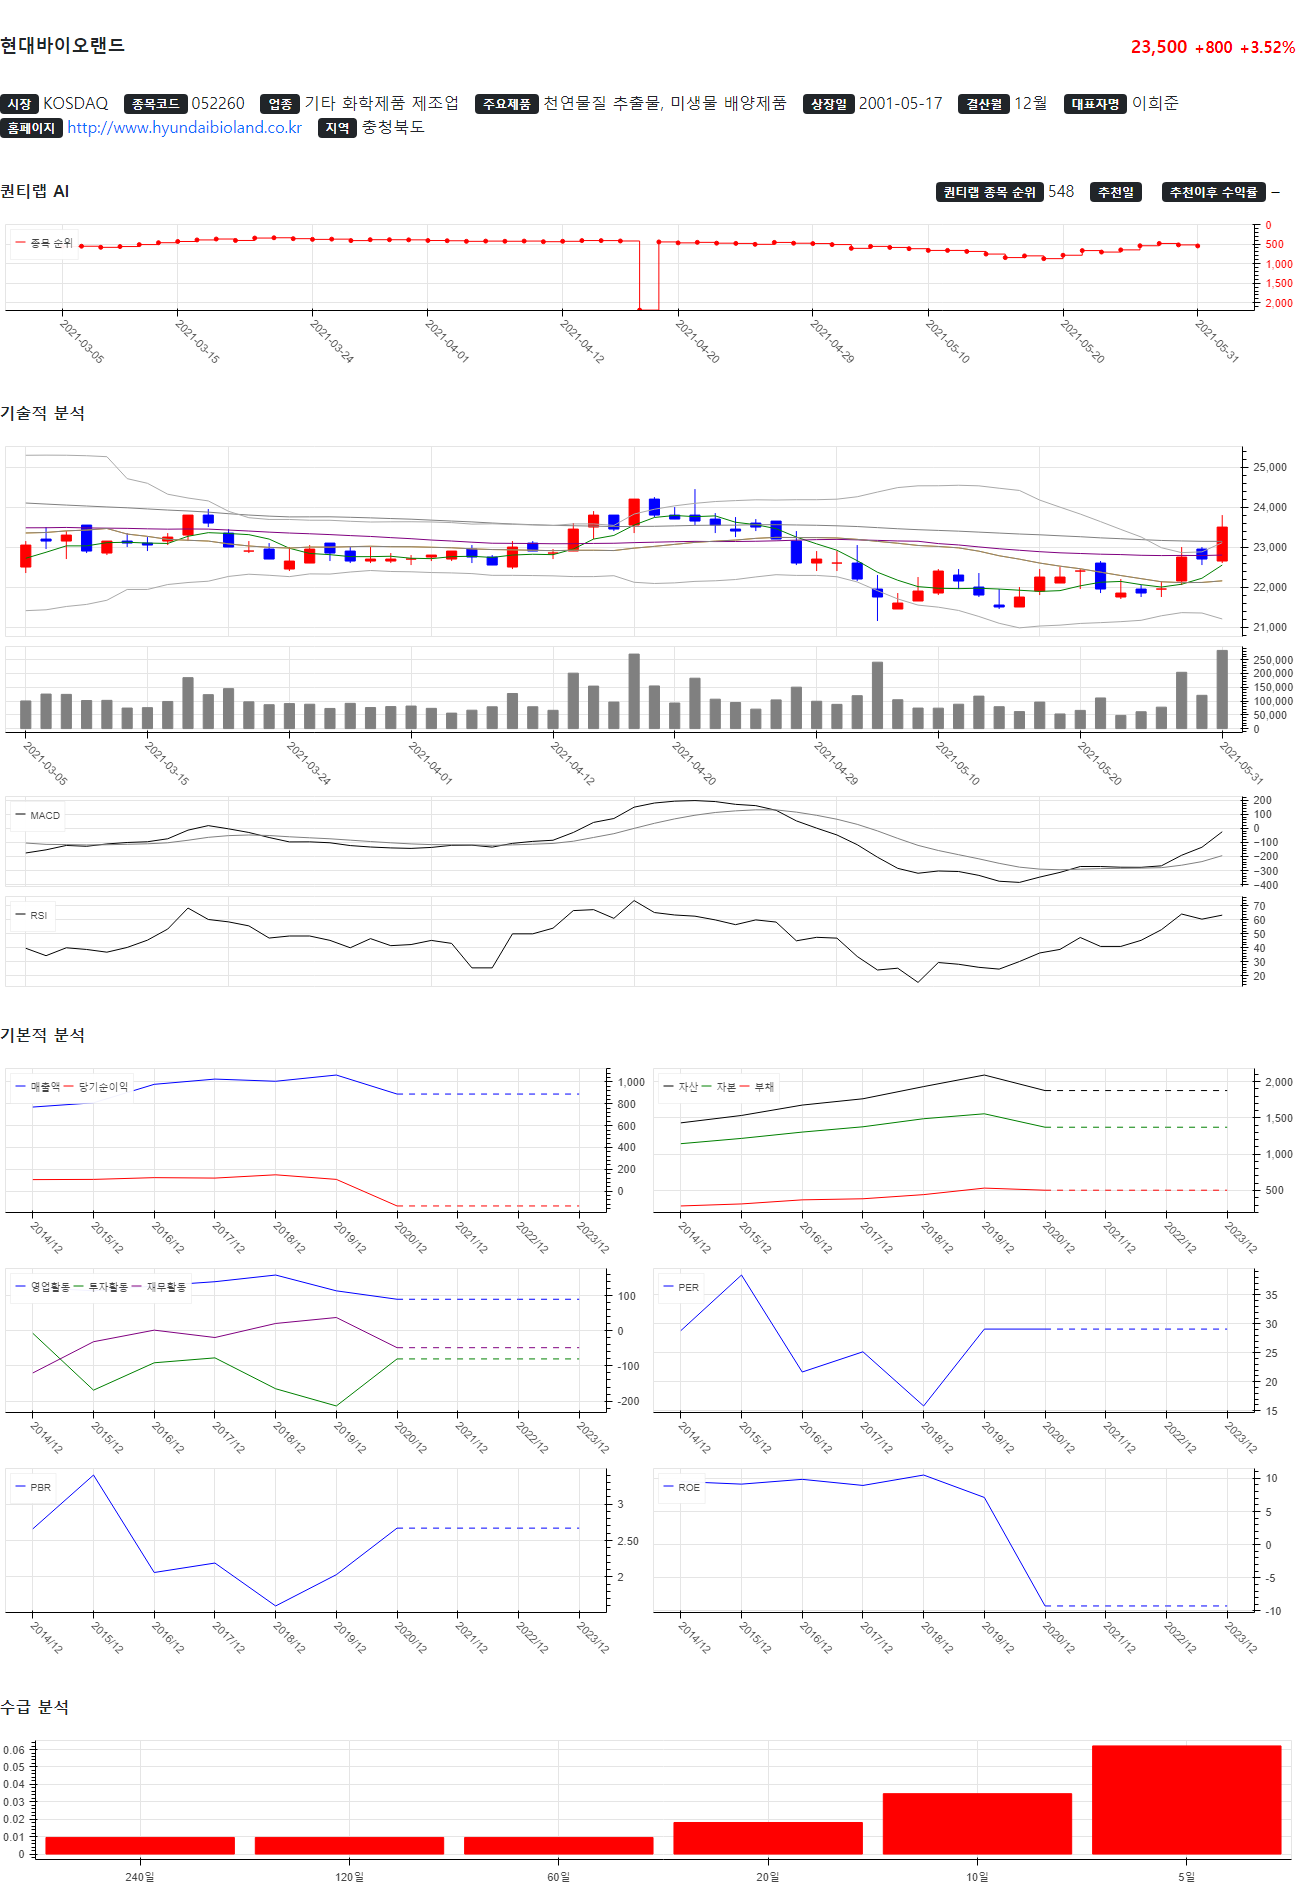
Task: Open the hyundaibioland.co.kr homepage link
Action: pyautogui.click(x=184, y=128)
